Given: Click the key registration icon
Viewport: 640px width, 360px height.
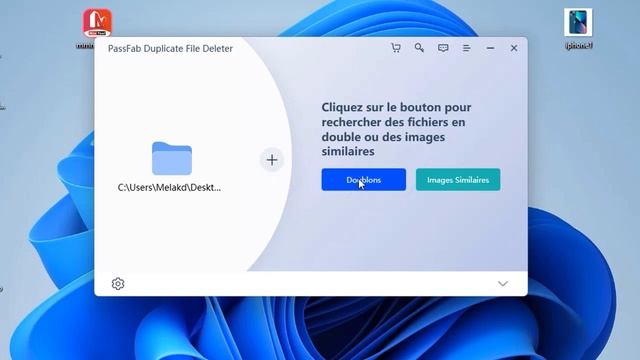Looking at the screenshot, I should (x=419, y=48).
